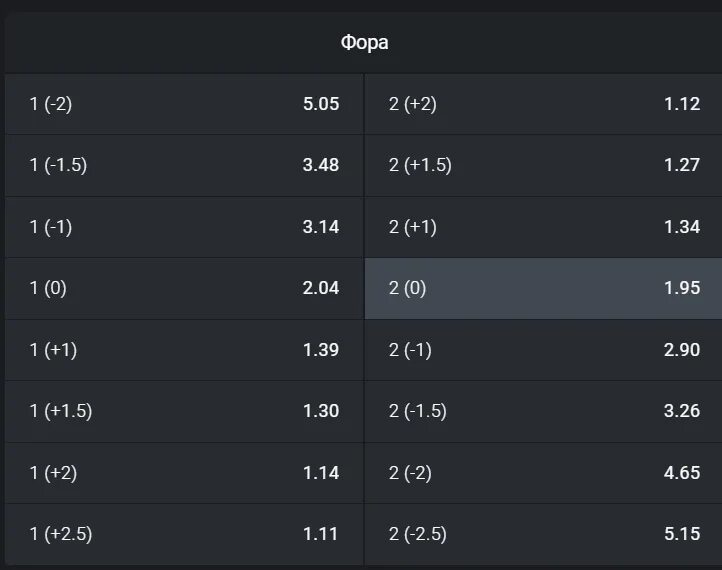This screenshot has height=570, width=722.
Task: Choose 1 (+2) odds 1.14
Action: [184, 473]
